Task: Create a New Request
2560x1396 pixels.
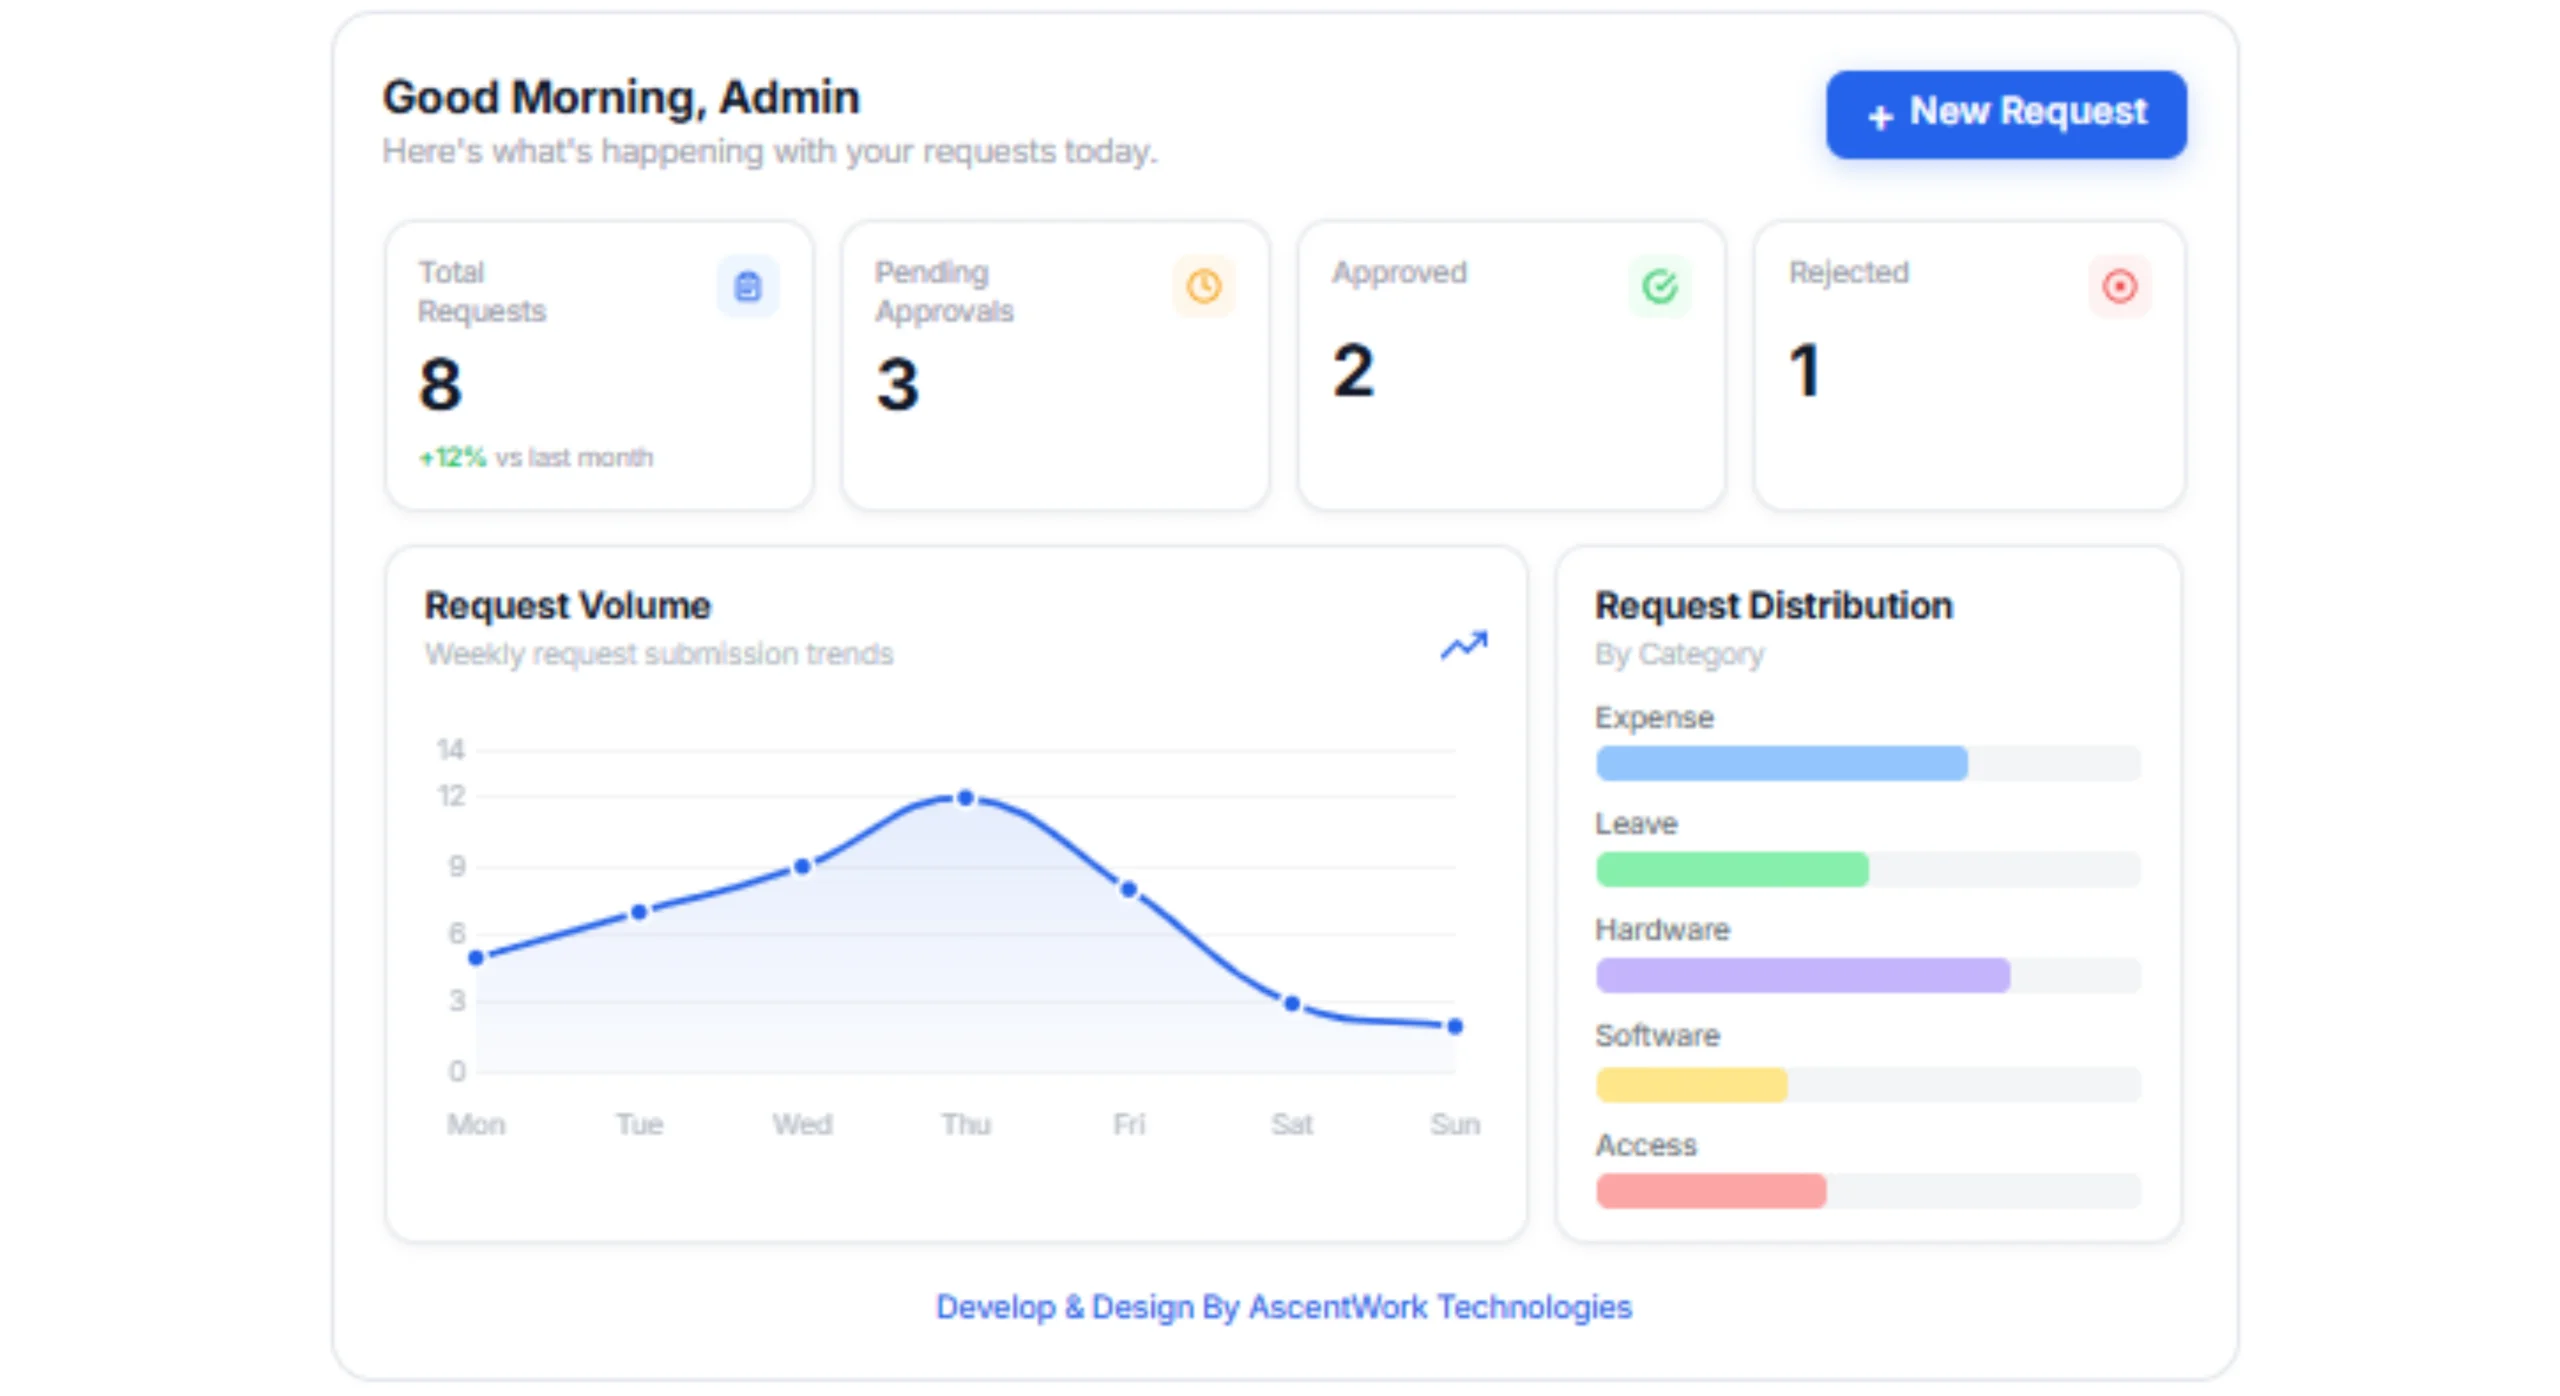Action: [2005, 114]
